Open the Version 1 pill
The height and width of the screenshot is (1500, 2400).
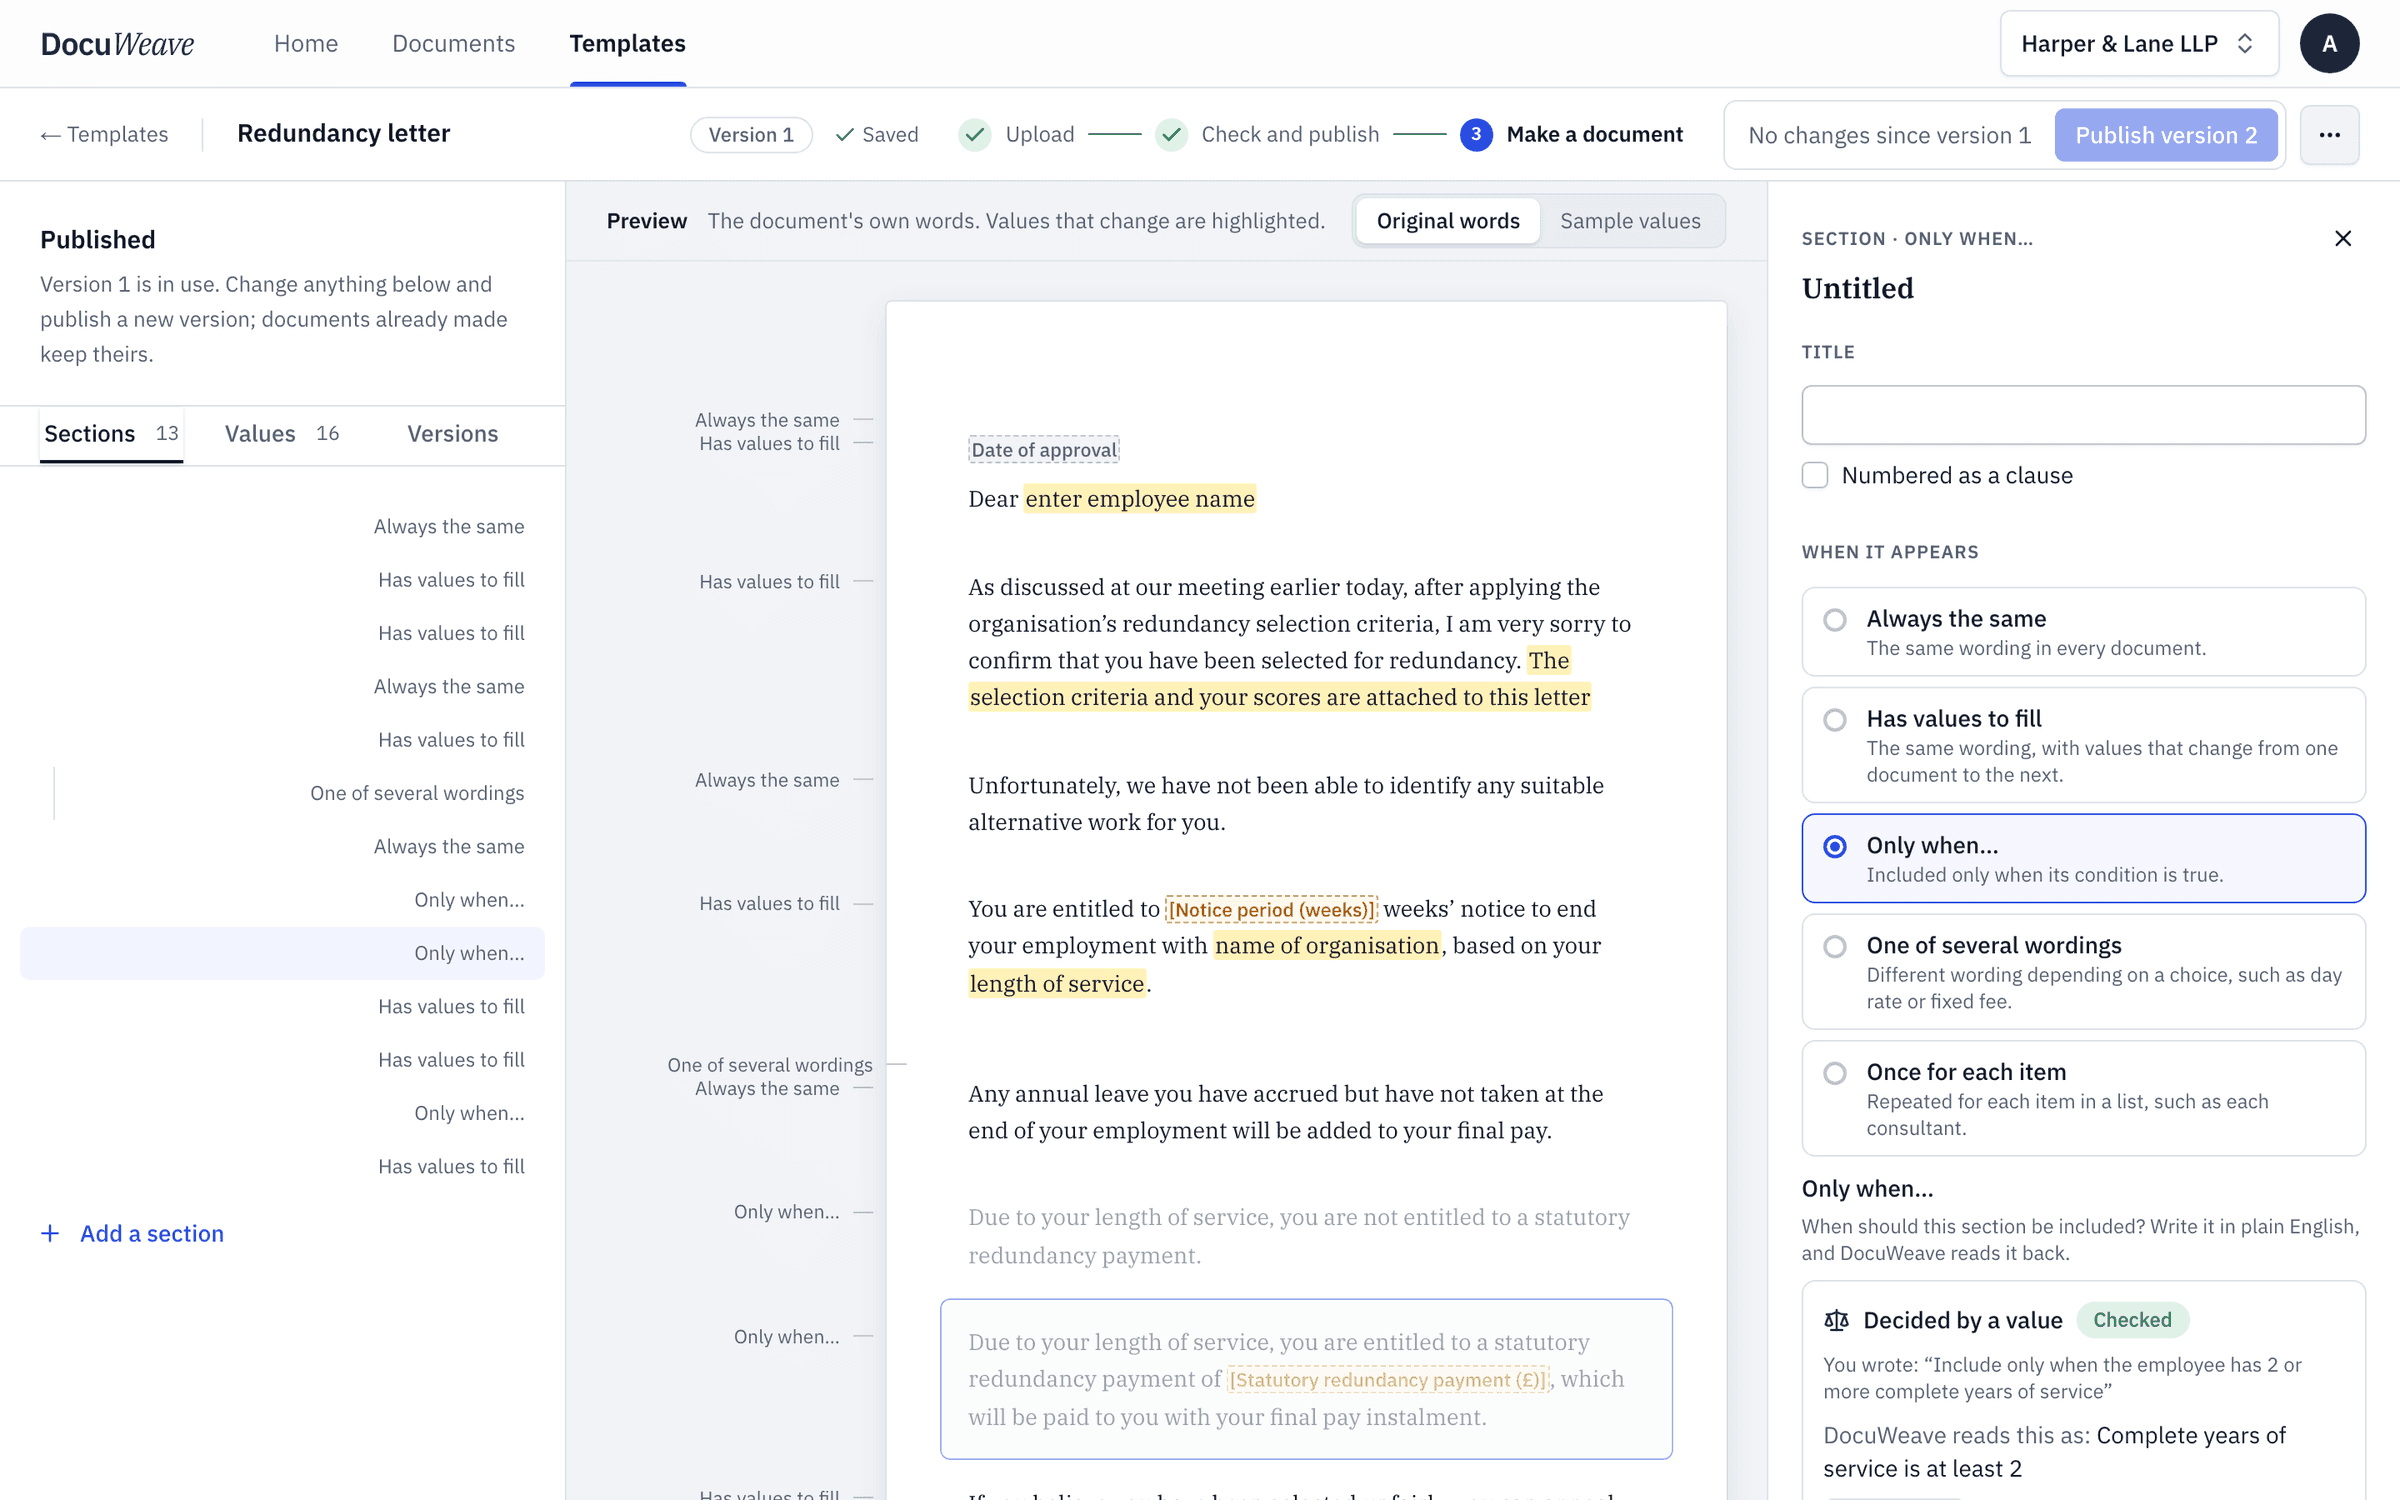coord(751,134)
